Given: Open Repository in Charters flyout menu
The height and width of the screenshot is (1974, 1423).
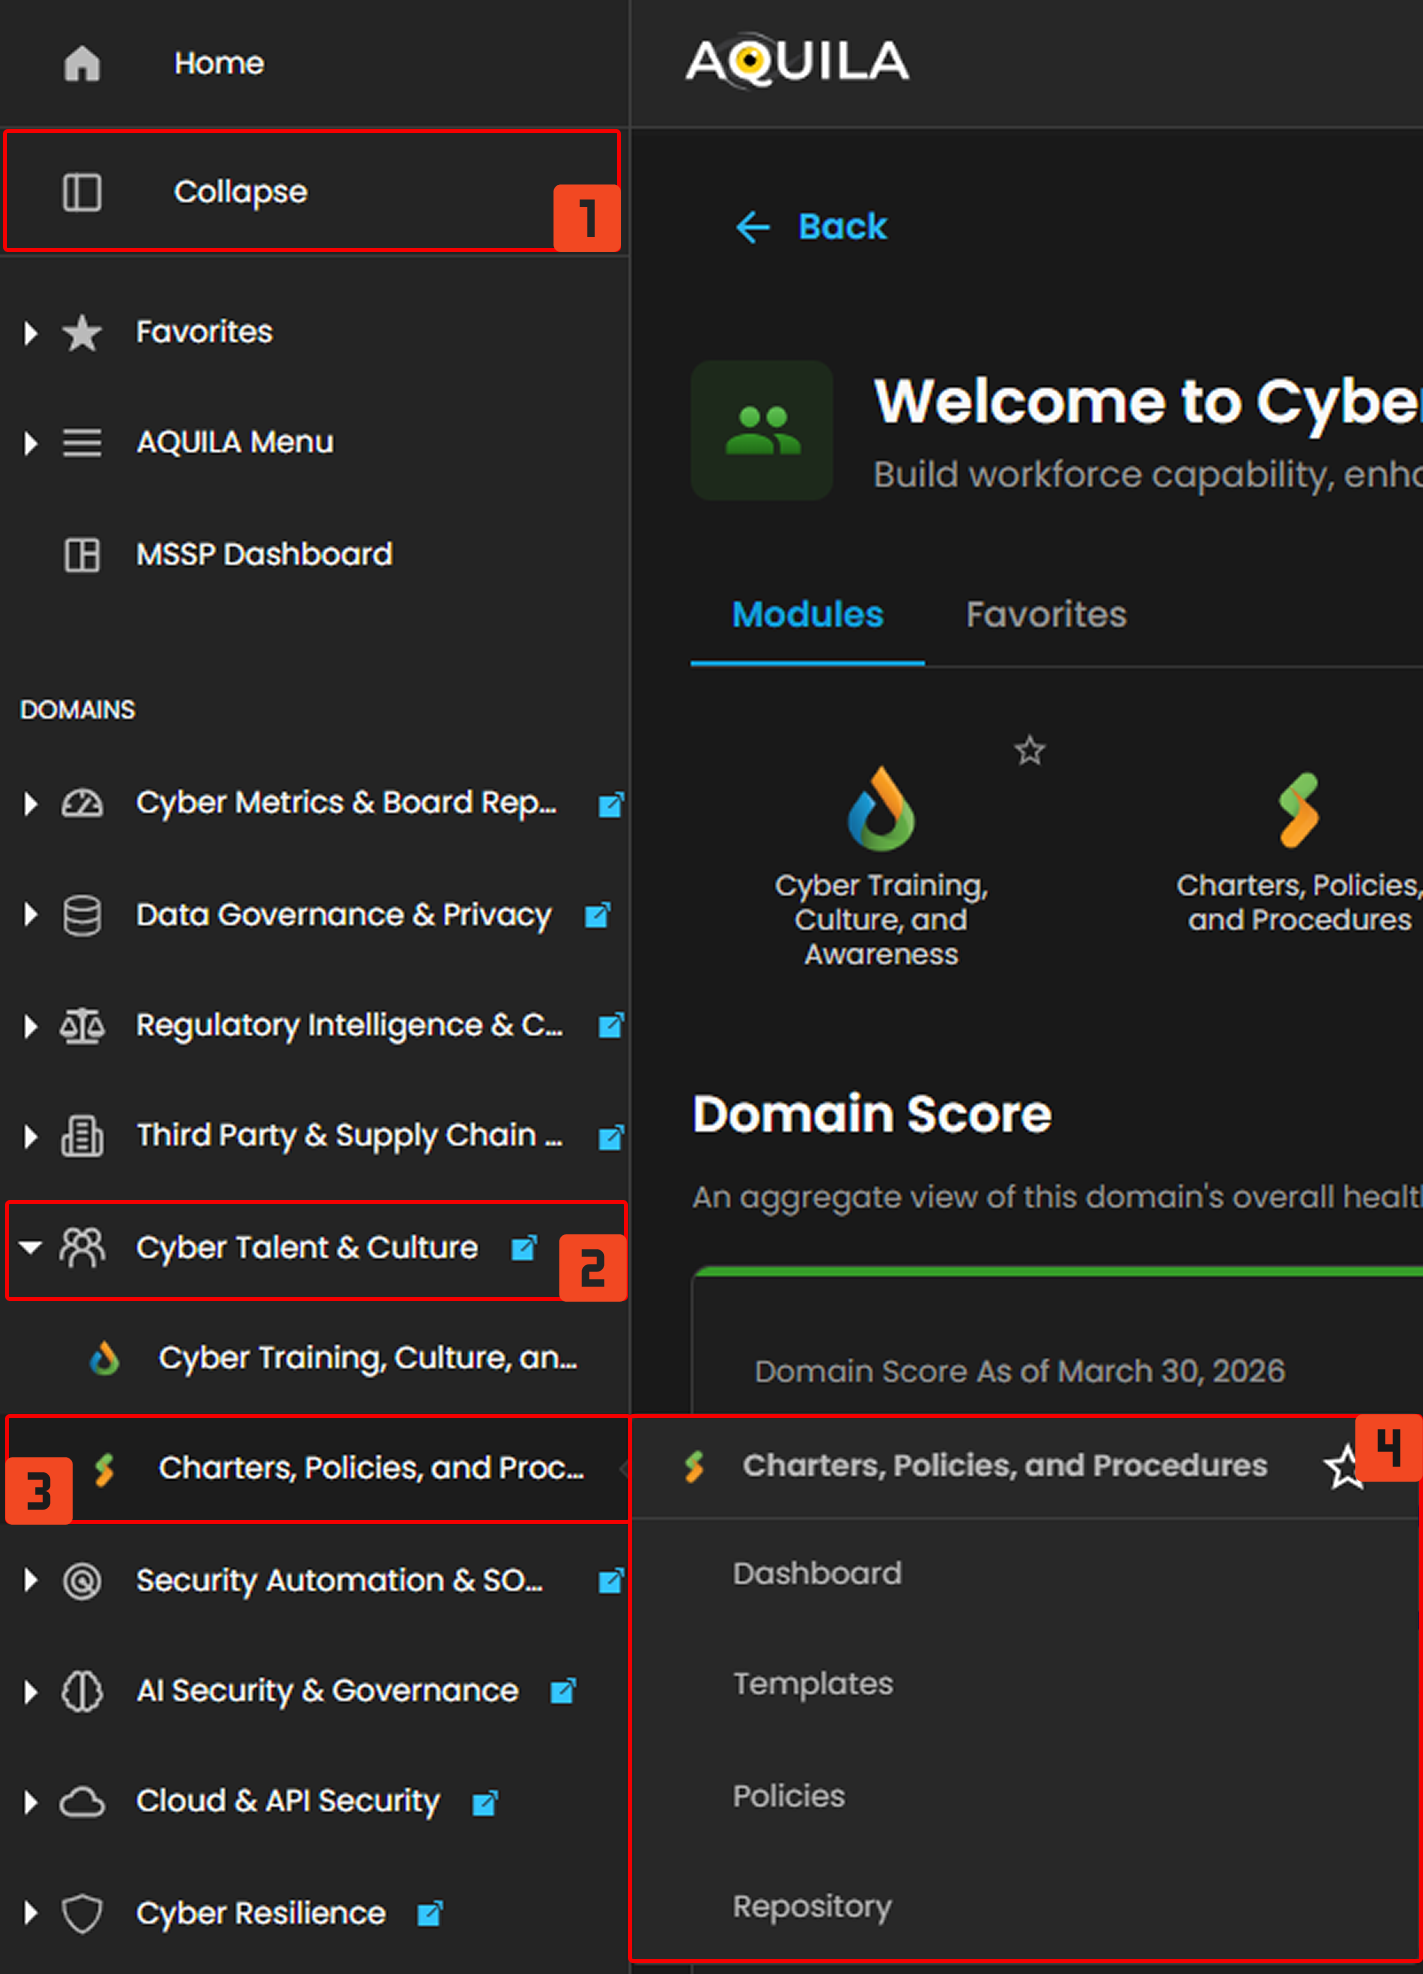Looking at the screenshot, I should [812, 1907].
